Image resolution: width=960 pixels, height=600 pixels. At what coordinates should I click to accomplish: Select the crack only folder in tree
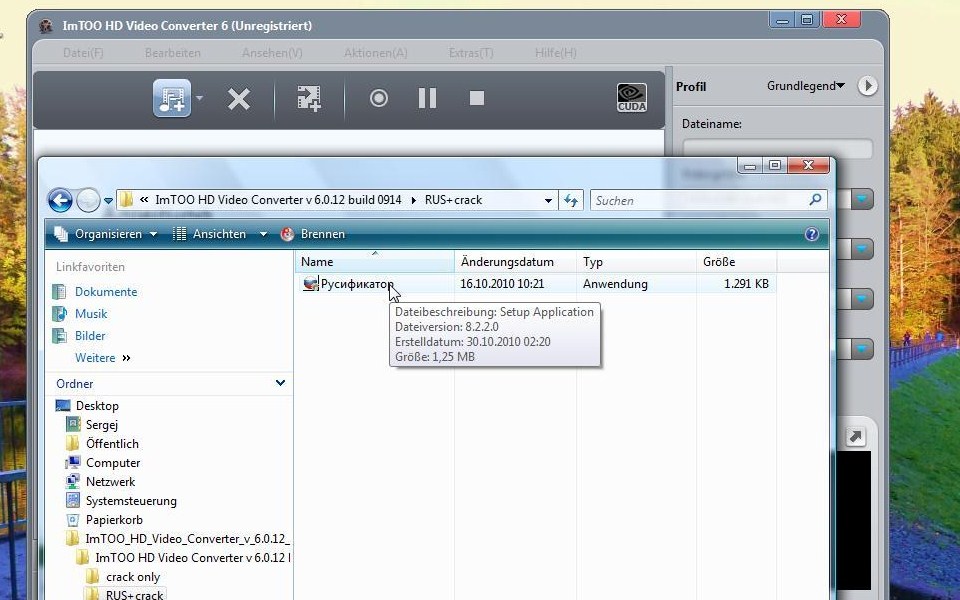click(x=133, y=577)
